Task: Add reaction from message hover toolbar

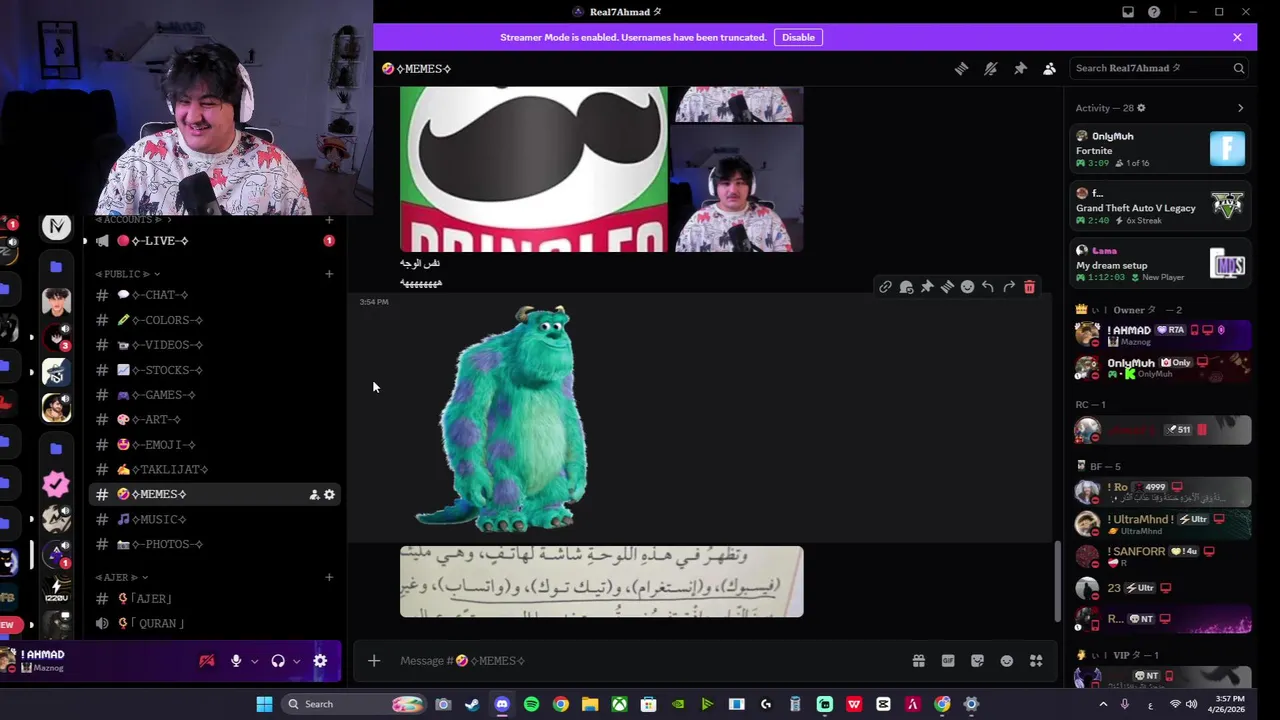Action: click(967, 287)
